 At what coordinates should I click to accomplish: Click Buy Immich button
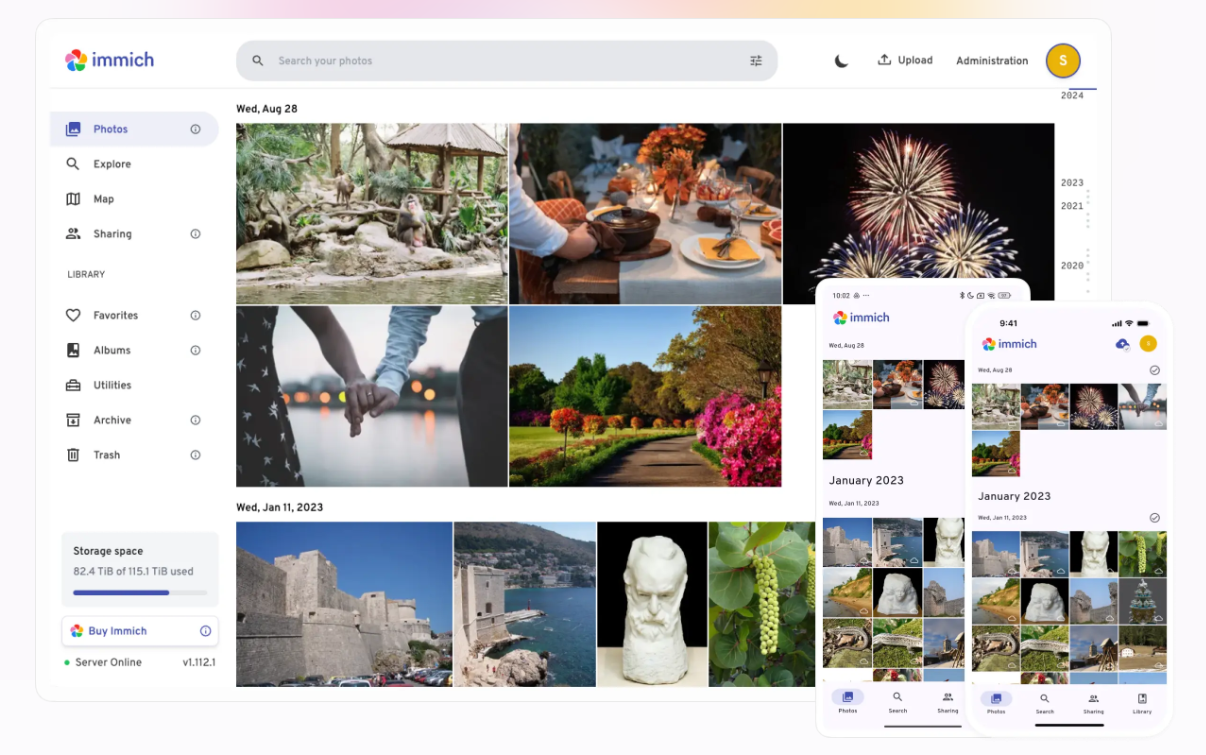pos(140,631)
